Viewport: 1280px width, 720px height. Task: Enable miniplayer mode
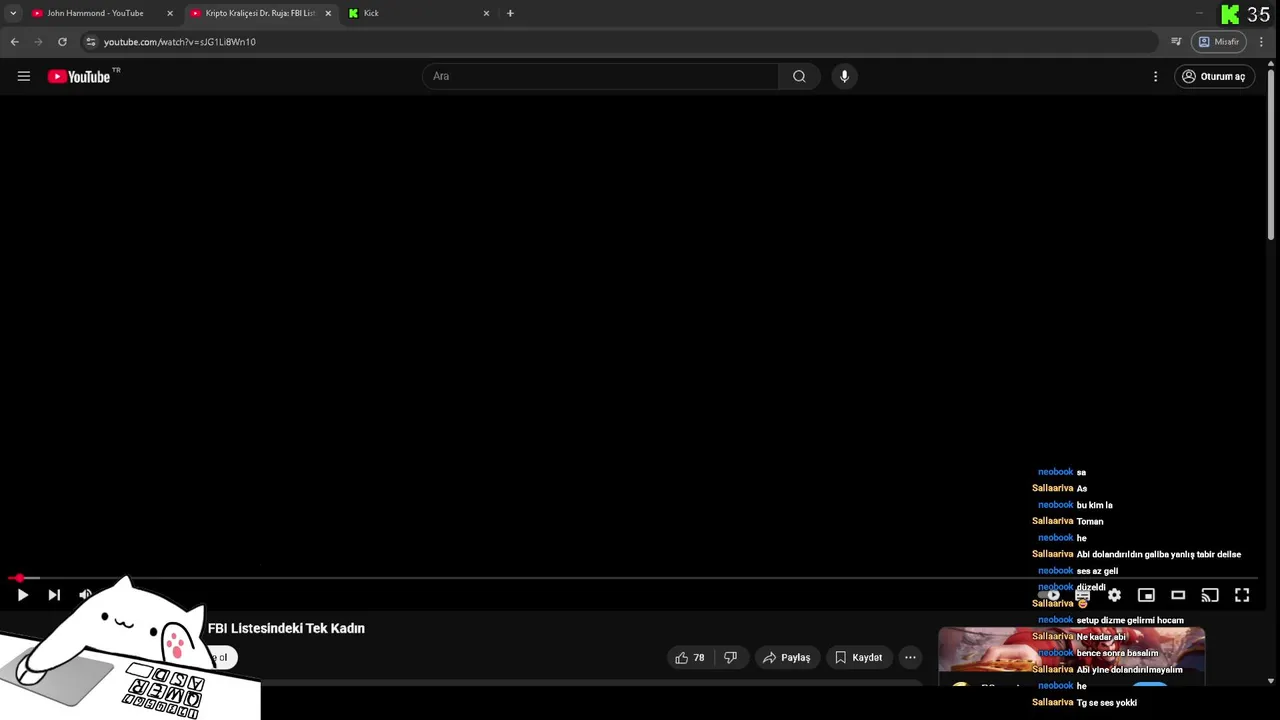(x=1146, y=595)
